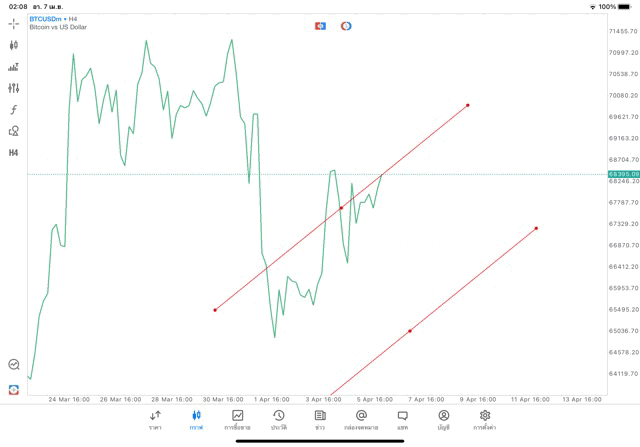Screen dimensions: 640x447
Task: Open the indicators list icon
Action: pyautogui.click(x=14, y=67)
